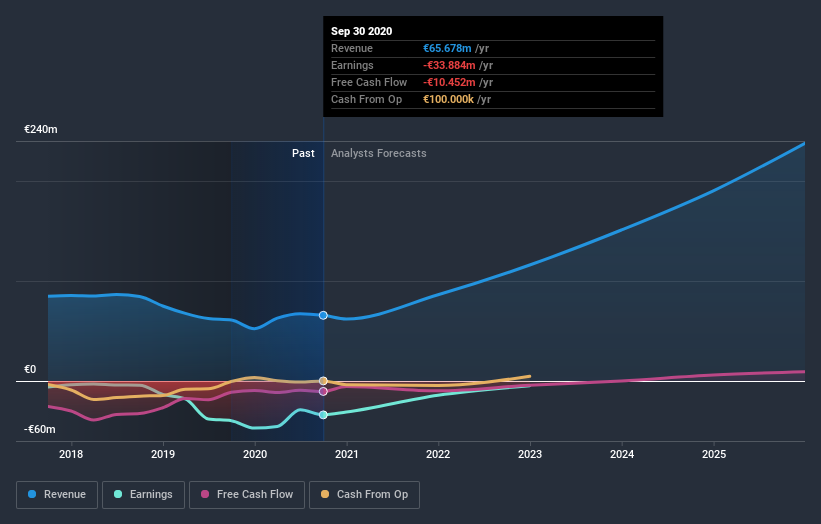Click the -€33.884m earnings value in tooltip
The height and width of the screenshot is (524, 821).
449,65
